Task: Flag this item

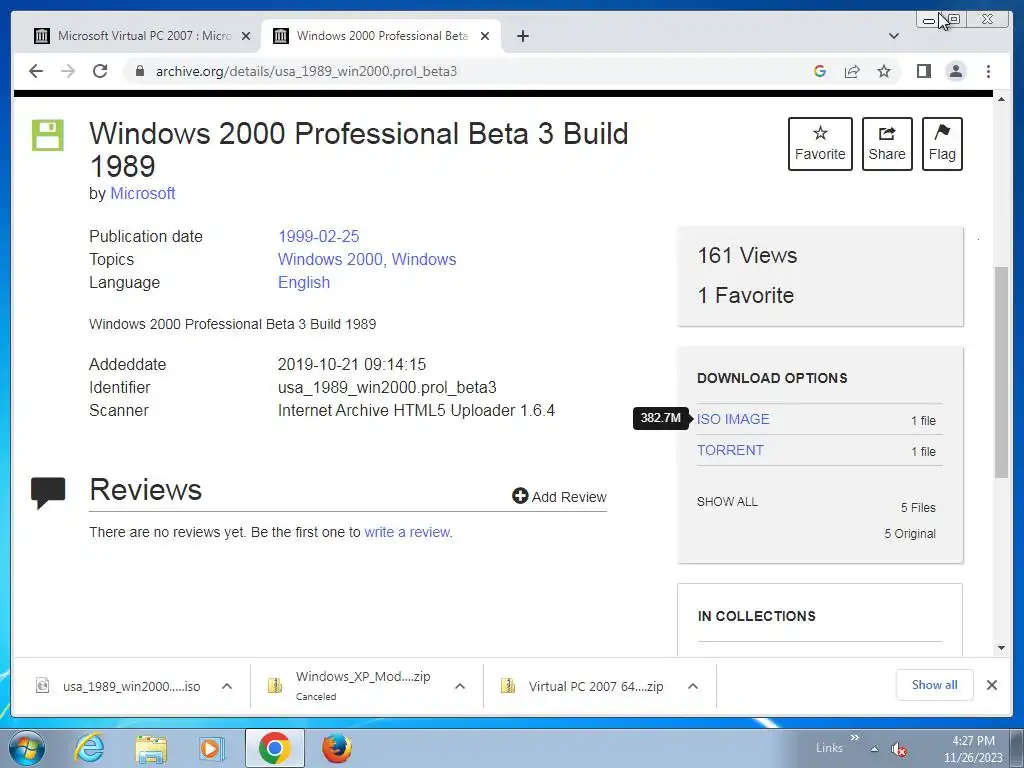Action: pos(942,144)
